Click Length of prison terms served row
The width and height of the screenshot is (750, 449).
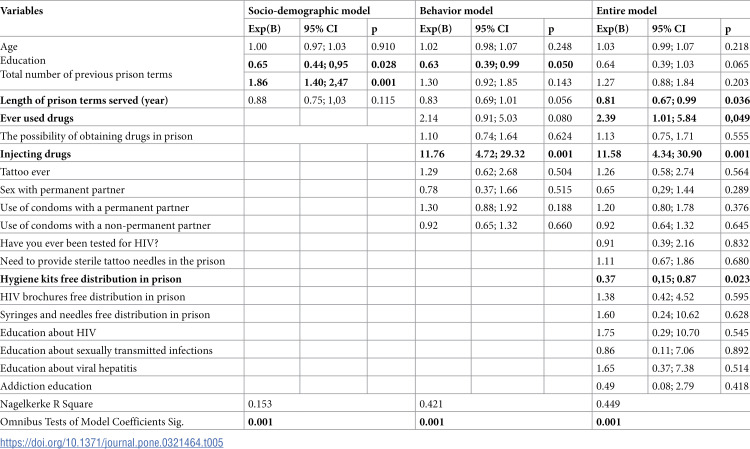pyautogui.click(x=84, y=100)
